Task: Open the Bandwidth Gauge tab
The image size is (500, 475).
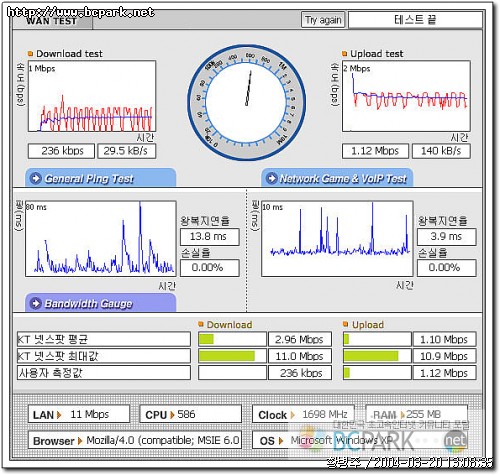Action: [x=101, y=303]
